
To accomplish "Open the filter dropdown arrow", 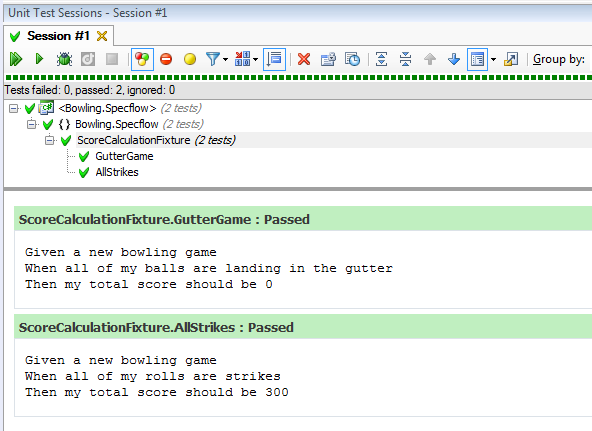I will (225, 60).
